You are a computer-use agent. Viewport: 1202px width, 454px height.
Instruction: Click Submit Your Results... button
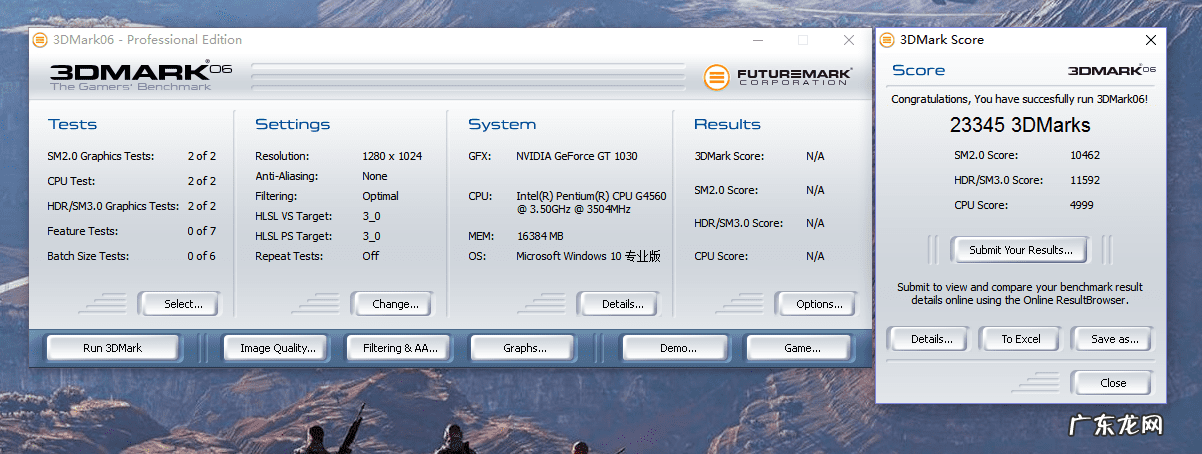pos(1020,250)
